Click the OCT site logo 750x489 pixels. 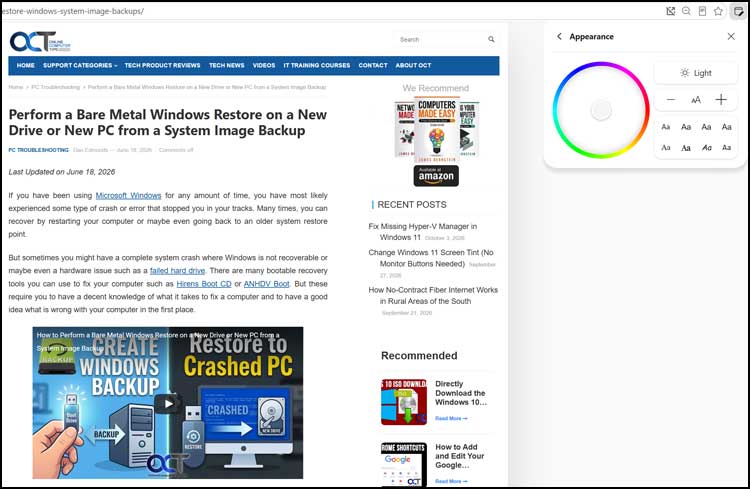click(x=40, y=42)
